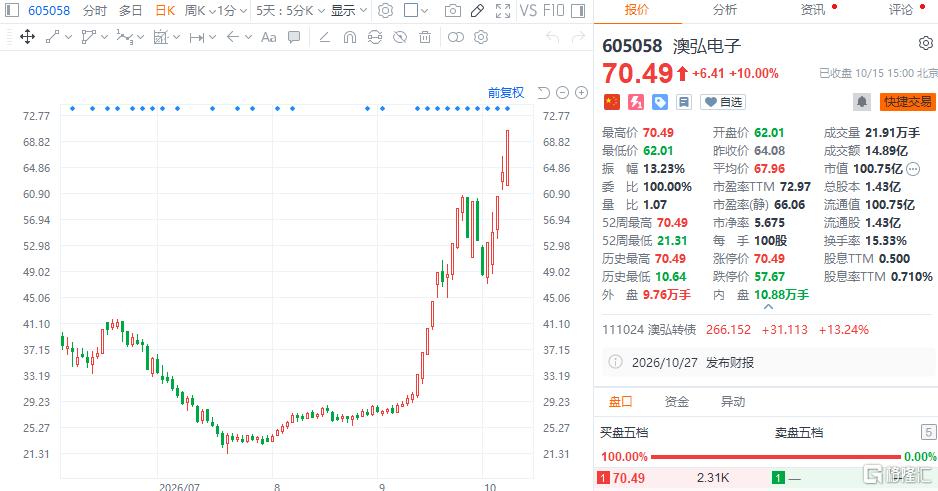Toggle the left sidebar panel icon
This screenshot has height=491, width=938.
(11, 10)
